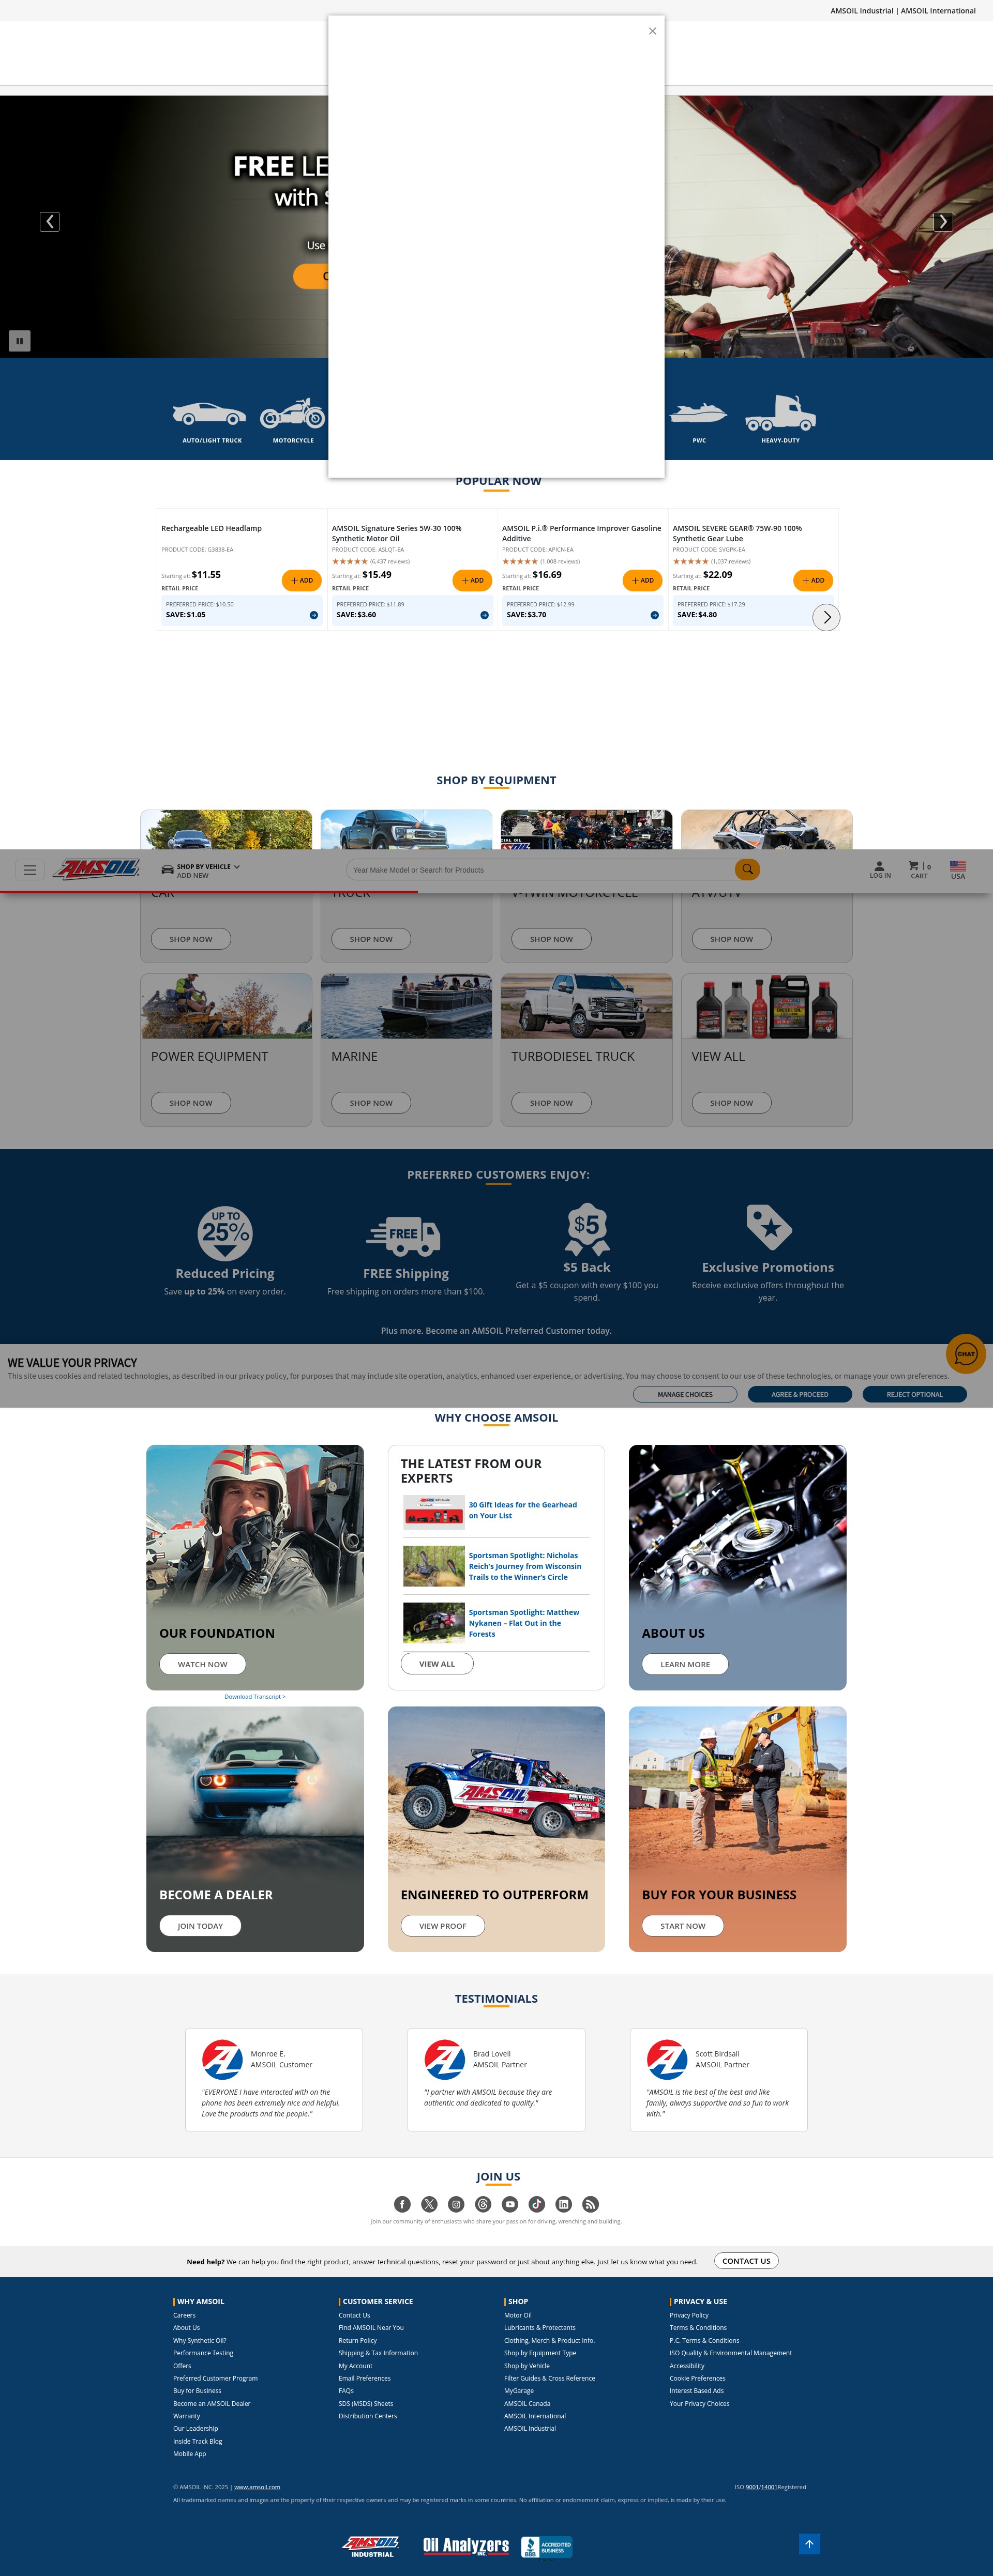Open AMSOIL YouTube icon
This screenshot has height=2576, width=993.
tap(510, 2204)
